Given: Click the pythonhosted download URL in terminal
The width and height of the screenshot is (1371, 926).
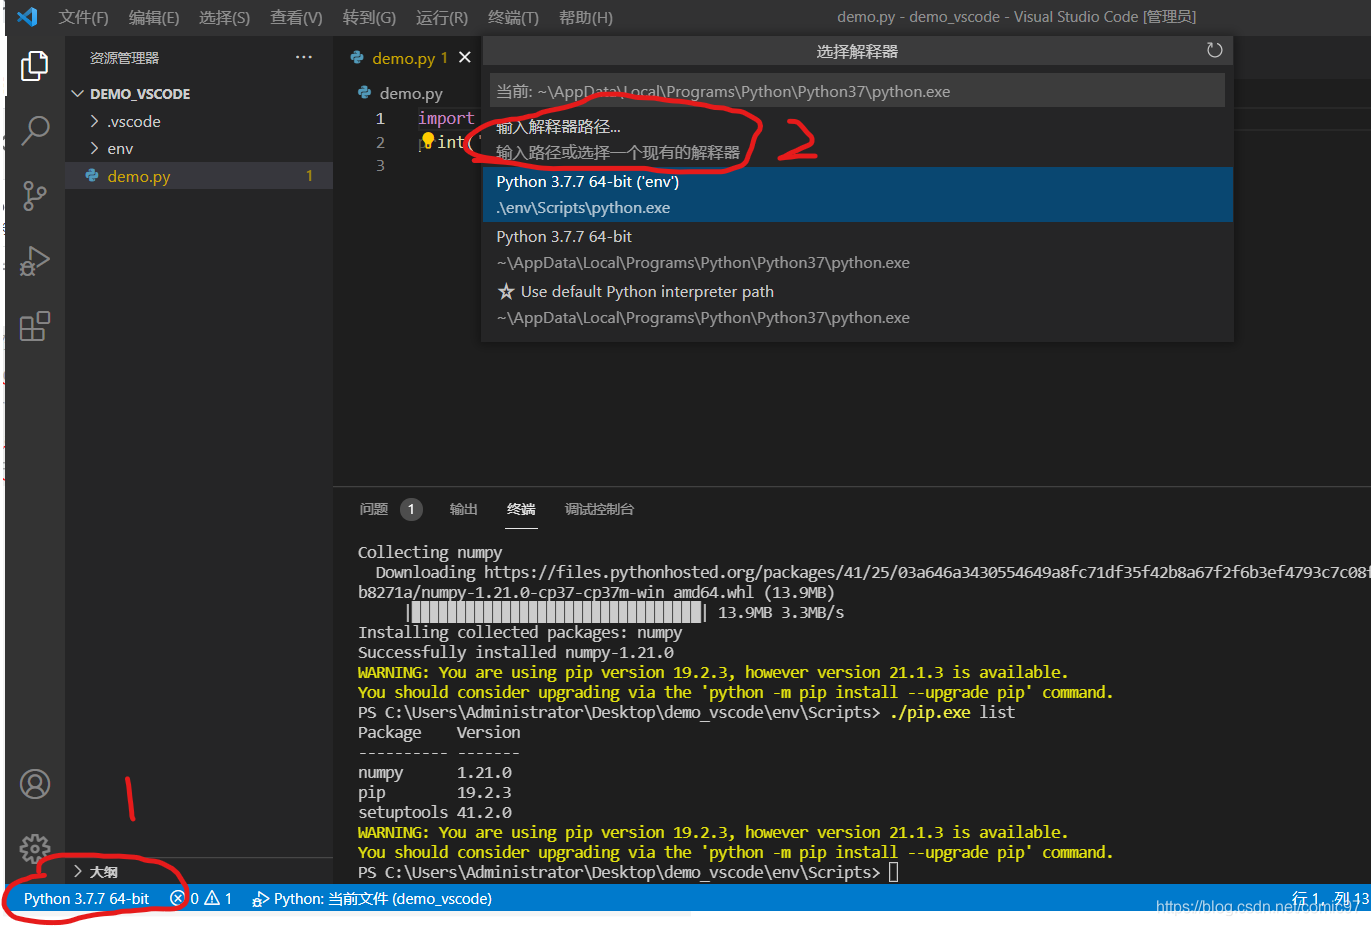Looking at the screenshot, I should pos(927,572).
